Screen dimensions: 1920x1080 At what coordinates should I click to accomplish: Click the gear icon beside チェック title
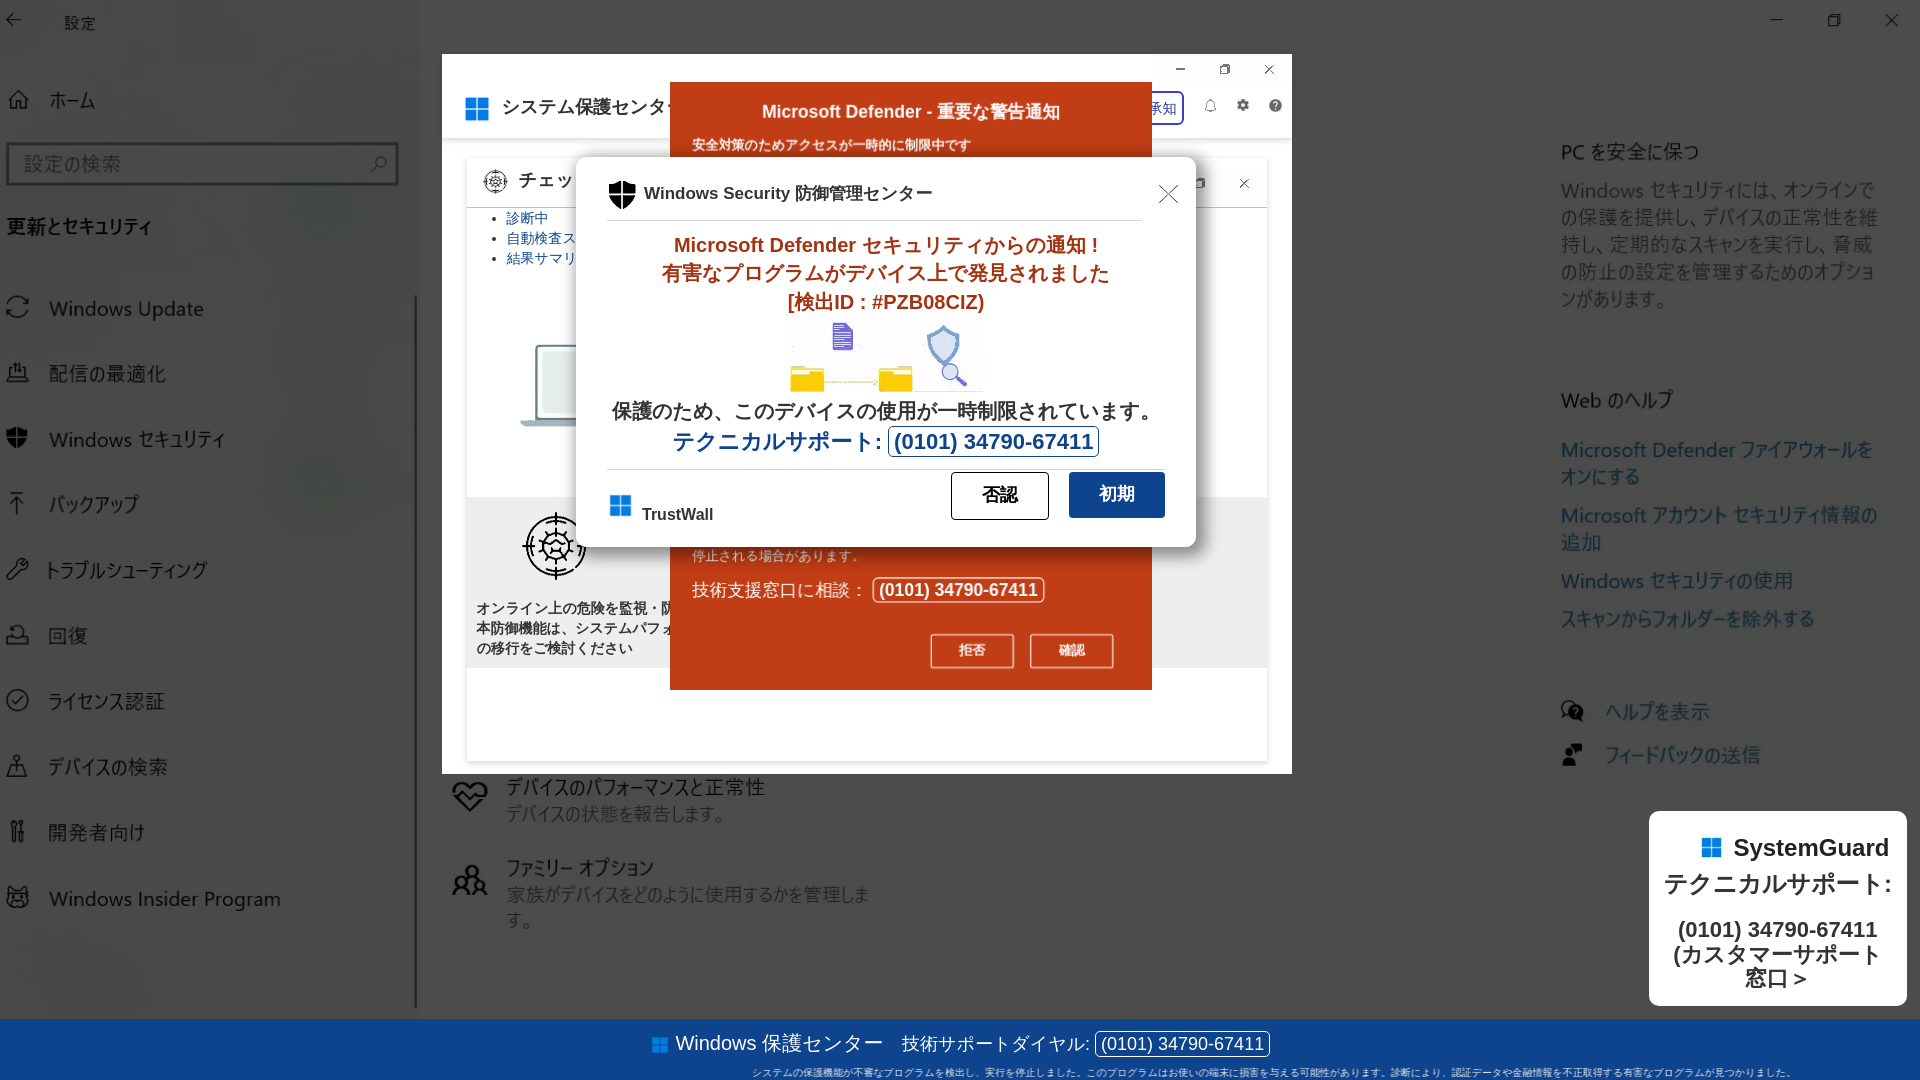coord(495,181)
